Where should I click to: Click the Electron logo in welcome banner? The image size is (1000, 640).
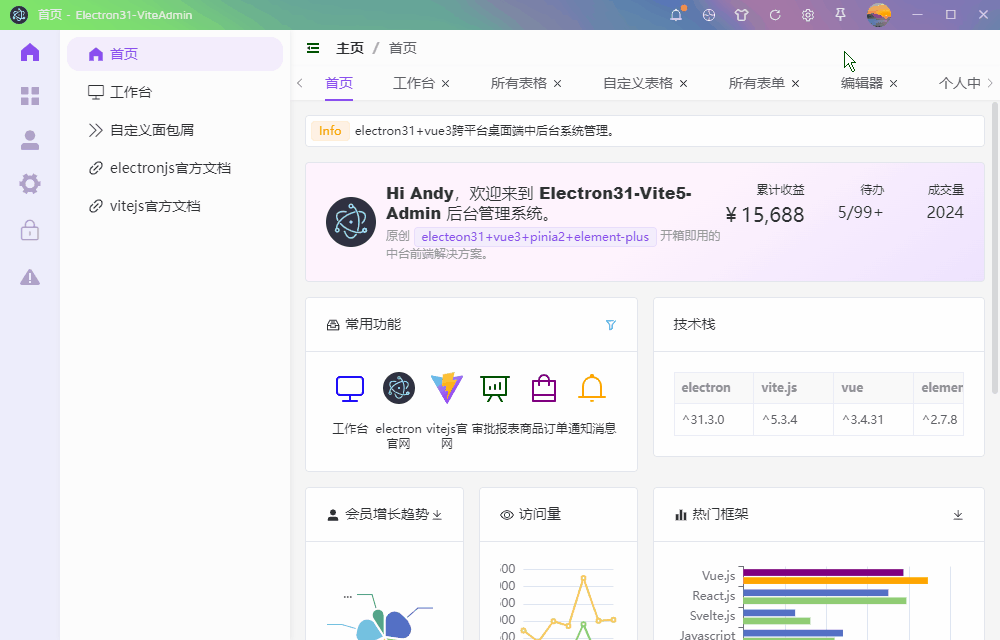click(x=351, y=222)
